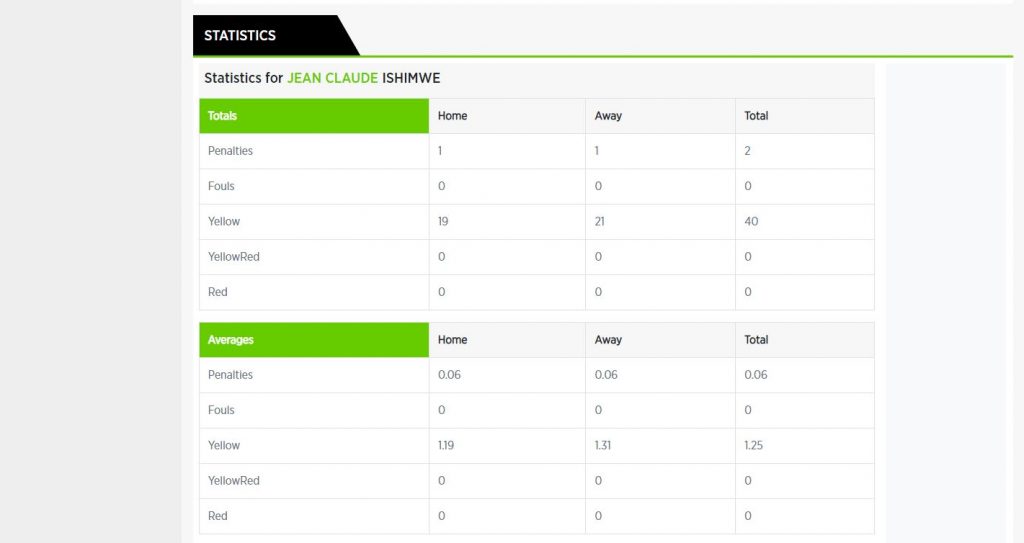Select YellowRed row label under Averages
Screen dimensions: 1024x543
(x=233, y=481)
